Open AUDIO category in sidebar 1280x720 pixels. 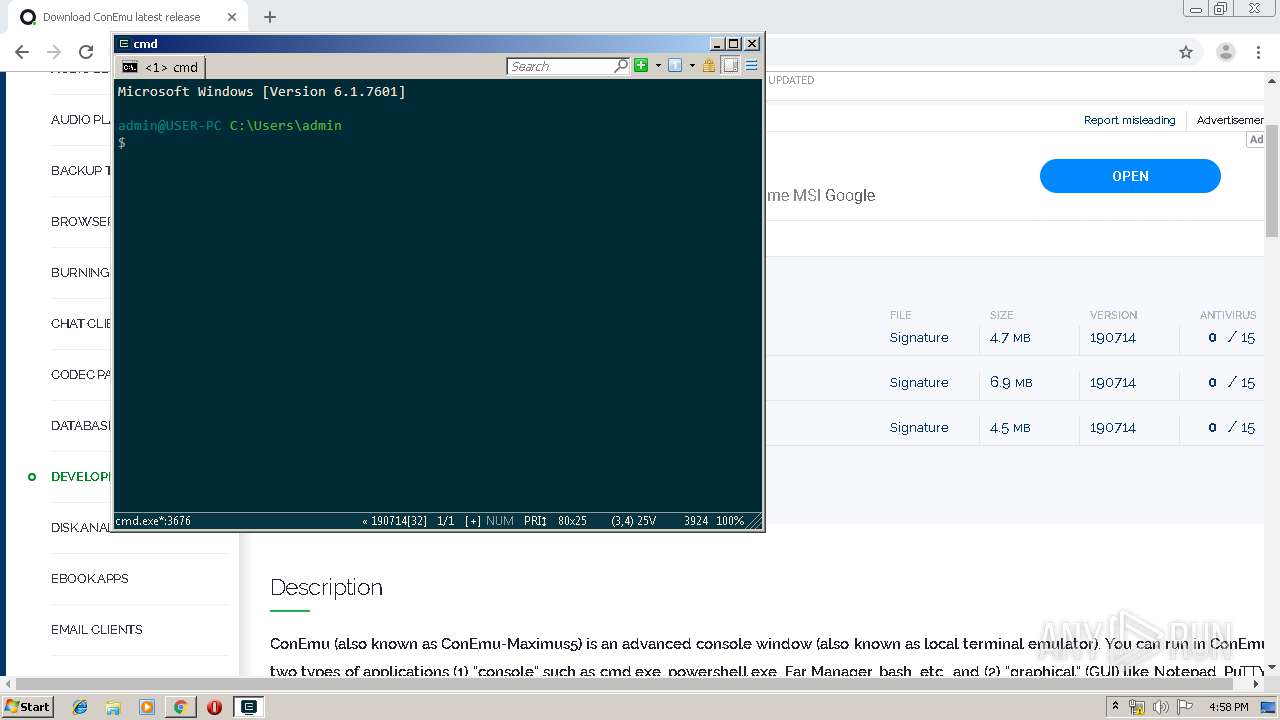coord(81,119)
